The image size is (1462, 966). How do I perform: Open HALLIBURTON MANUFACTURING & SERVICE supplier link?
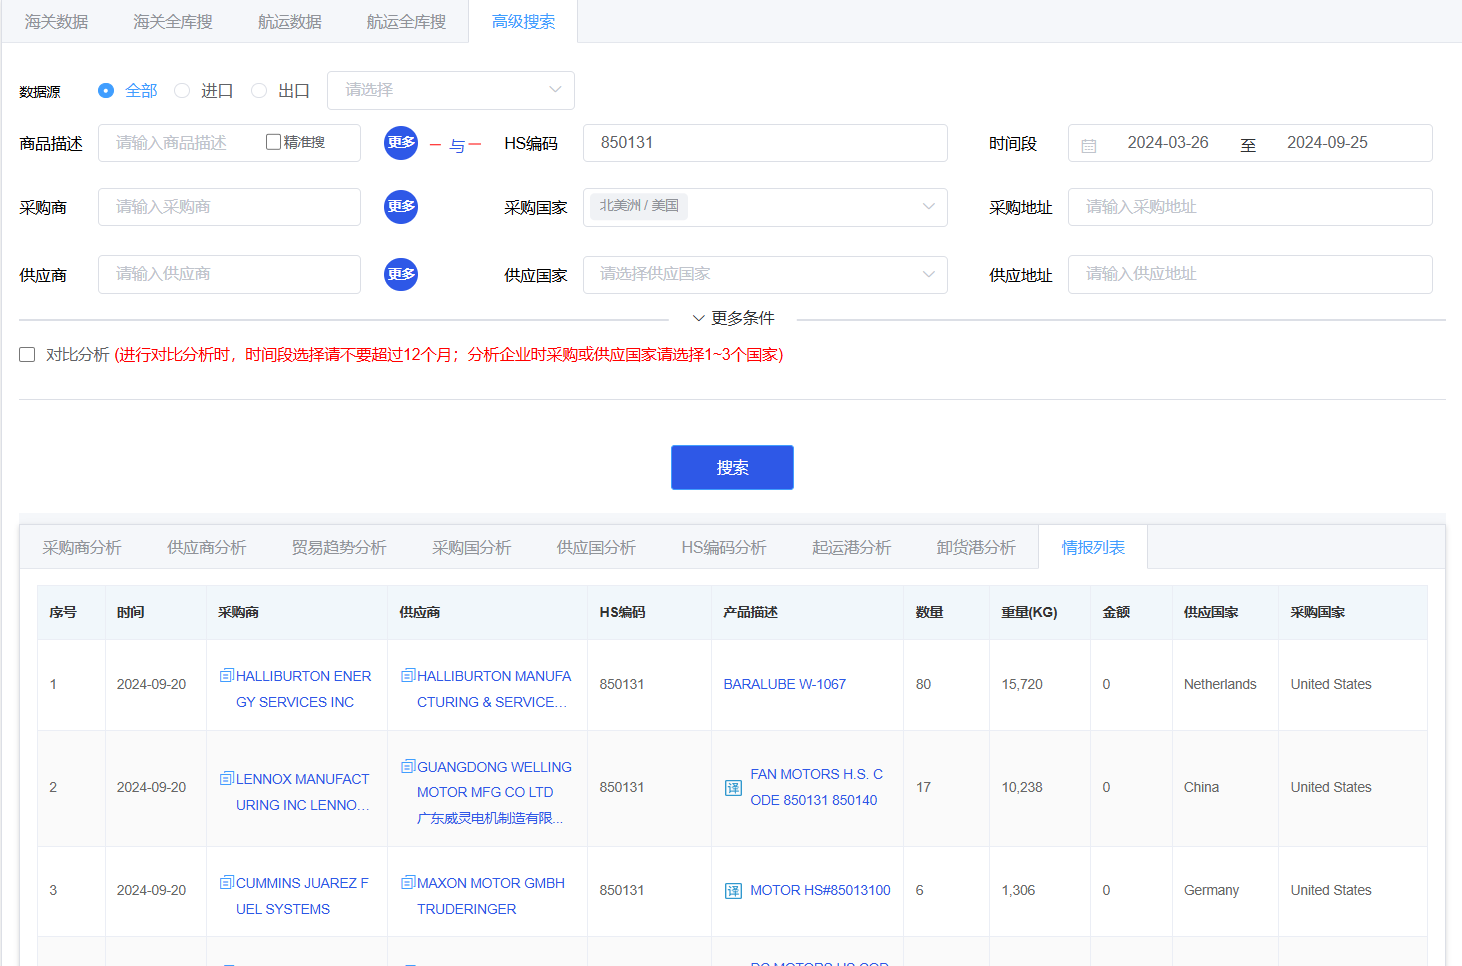click(494, 689)
